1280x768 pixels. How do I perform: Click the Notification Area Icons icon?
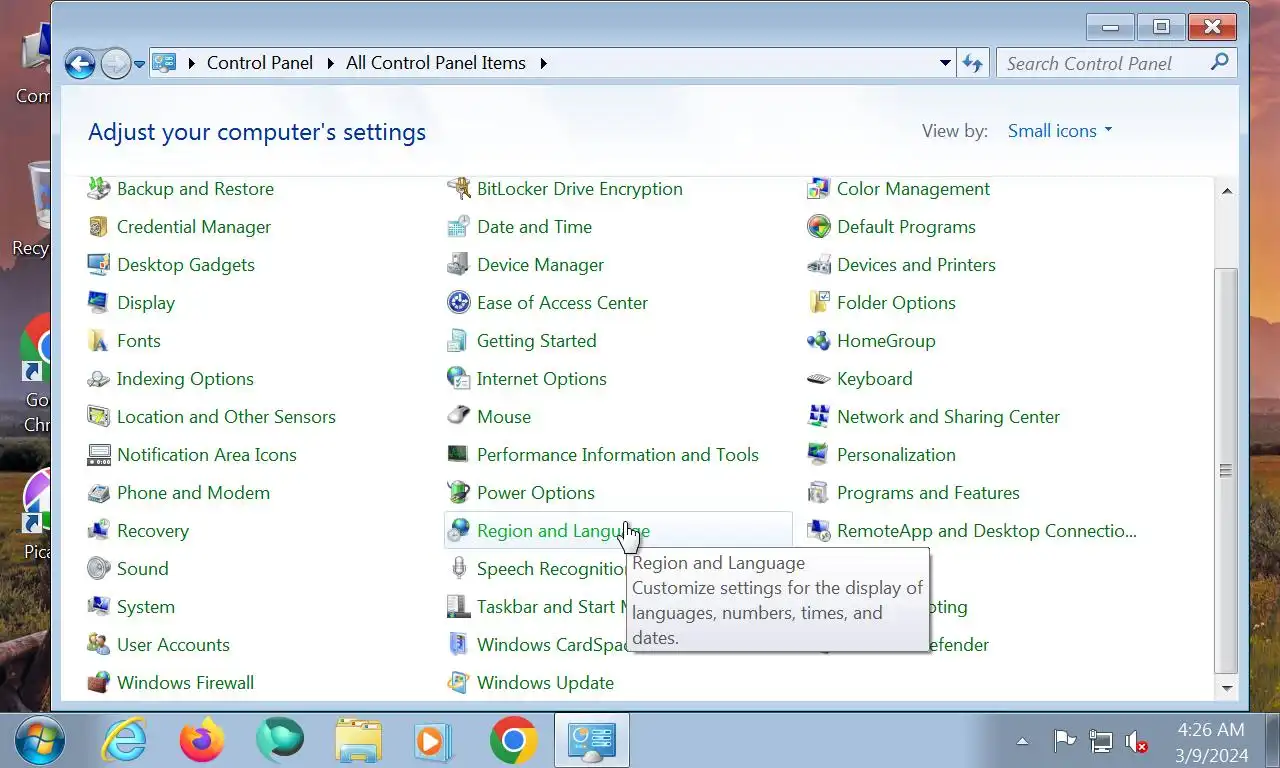tap(98, 454)
